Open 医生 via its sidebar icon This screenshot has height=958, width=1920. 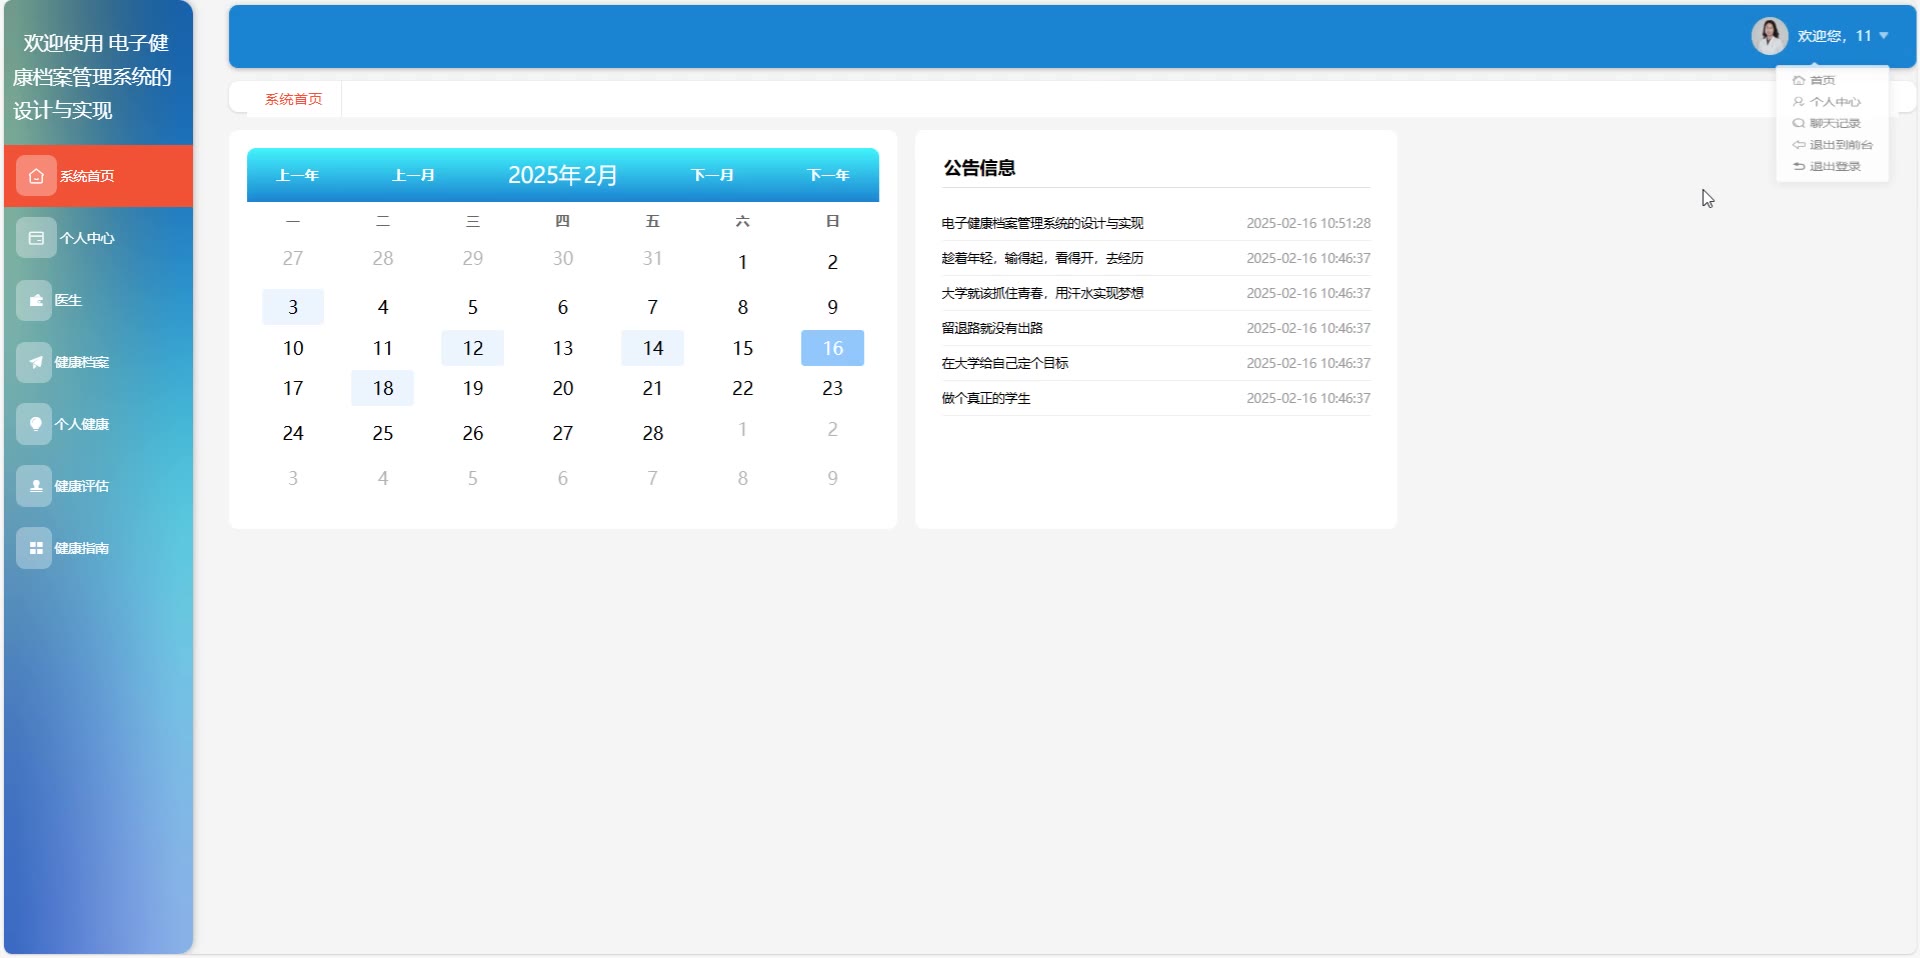[35, 300]
